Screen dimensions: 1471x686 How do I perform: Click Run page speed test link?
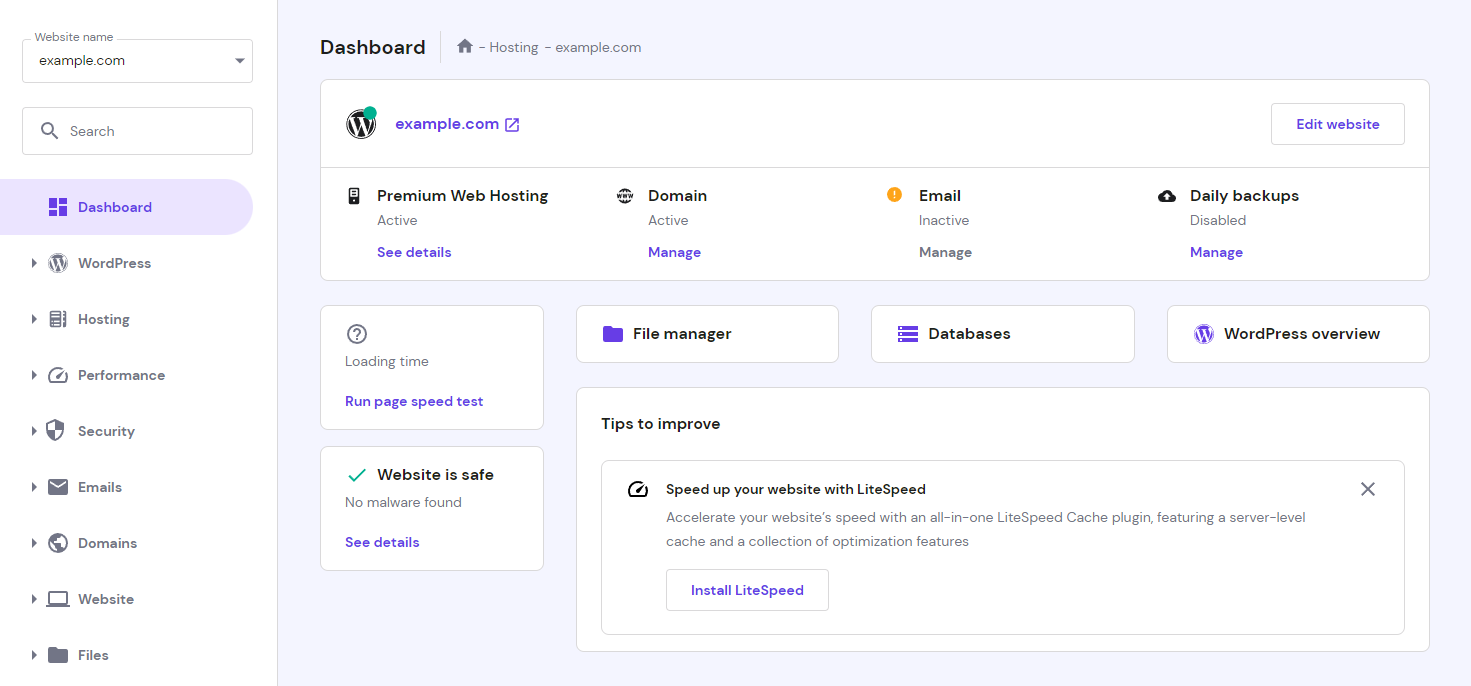pyautogui.click(x=414, y=401)
